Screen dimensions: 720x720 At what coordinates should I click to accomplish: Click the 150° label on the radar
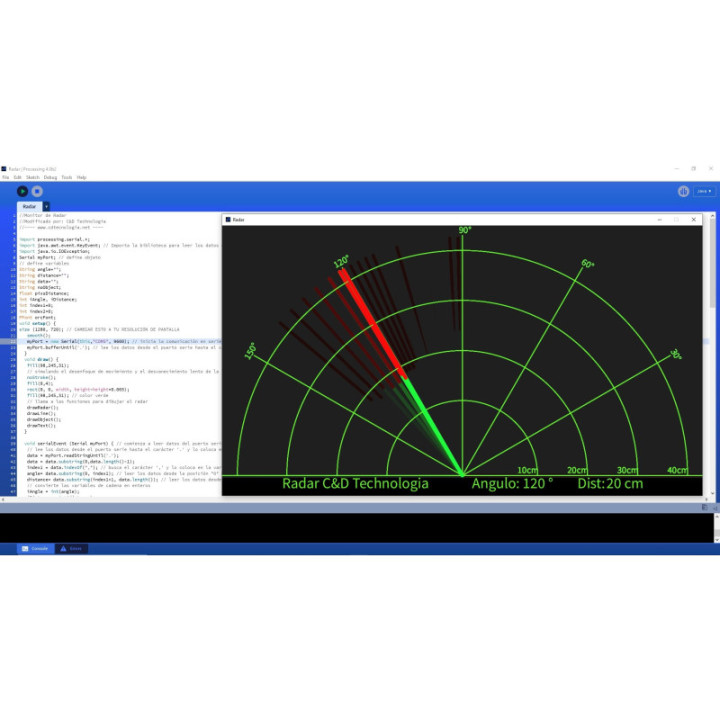250,351
